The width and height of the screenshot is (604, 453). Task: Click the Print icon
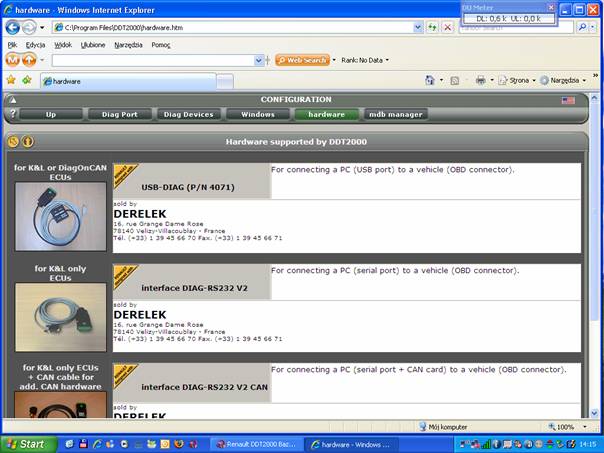(x=480, y=80)
